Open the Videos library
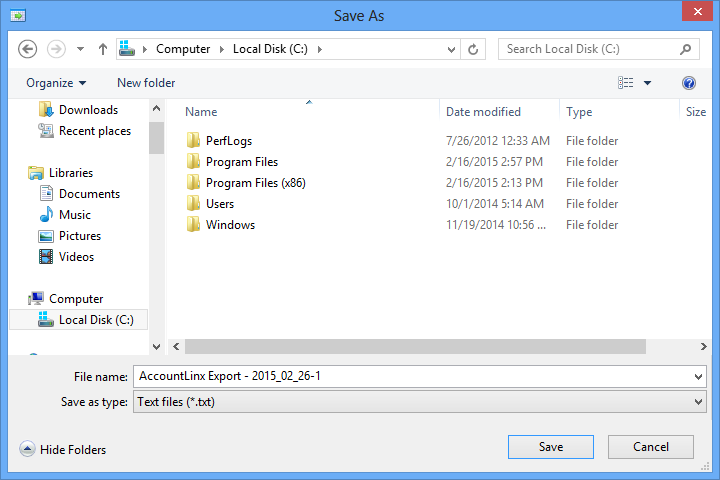Viewport: 720px width, 480px height. (76, 257)
